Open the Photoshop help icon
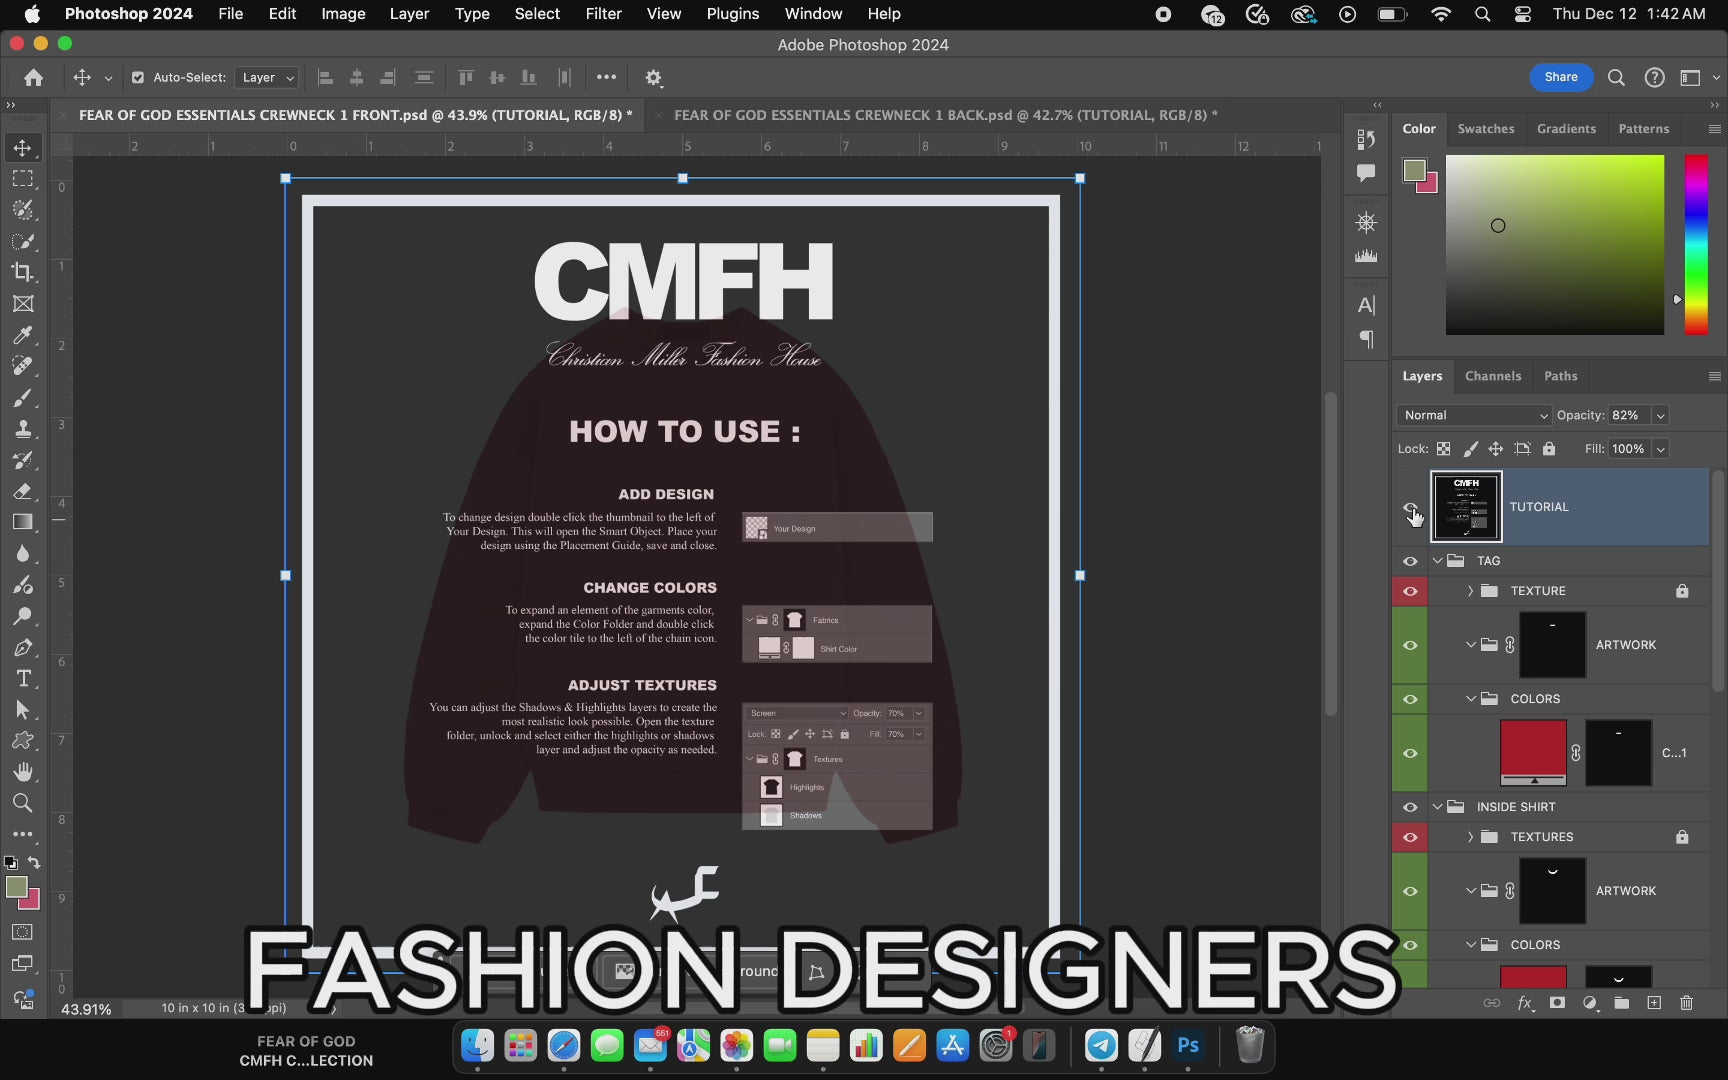 pyautogui.click(x=1655, y=78)
